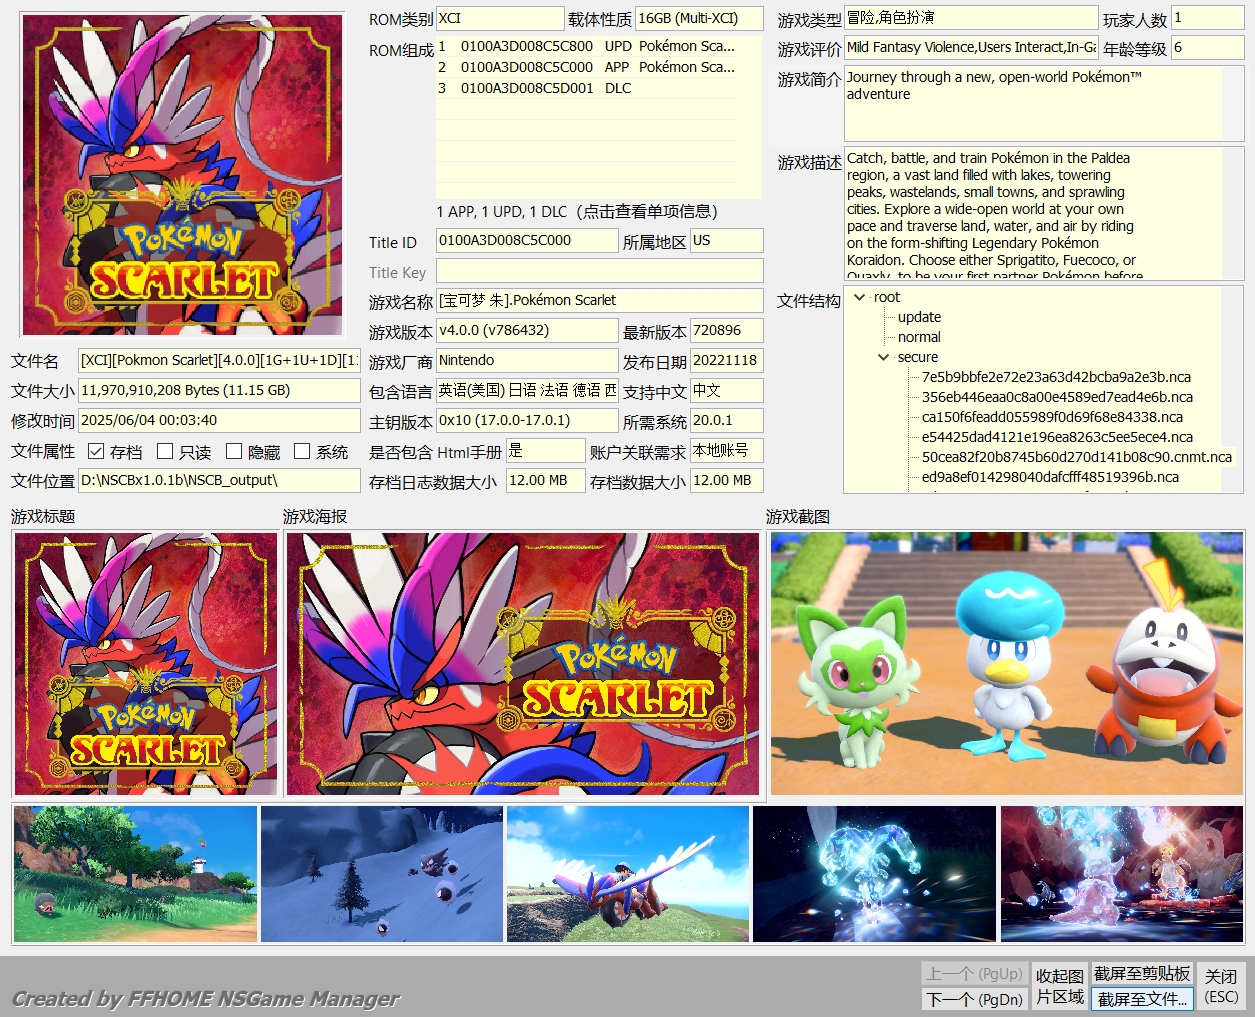
Task: Check the 隐藏 hidden attribute box
Action: click(234, 452)
